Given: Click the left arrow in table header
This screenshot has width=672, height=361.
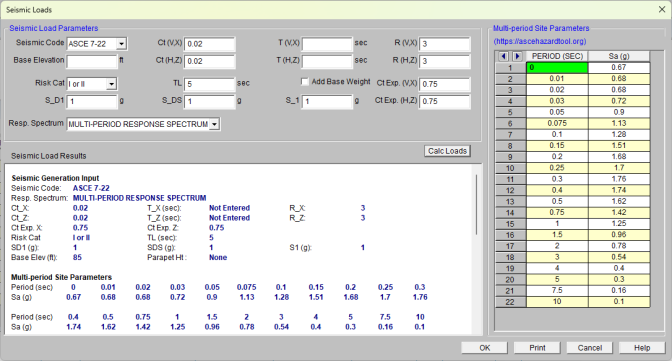Looking at the screenshot, I should (x=504, y=56).
